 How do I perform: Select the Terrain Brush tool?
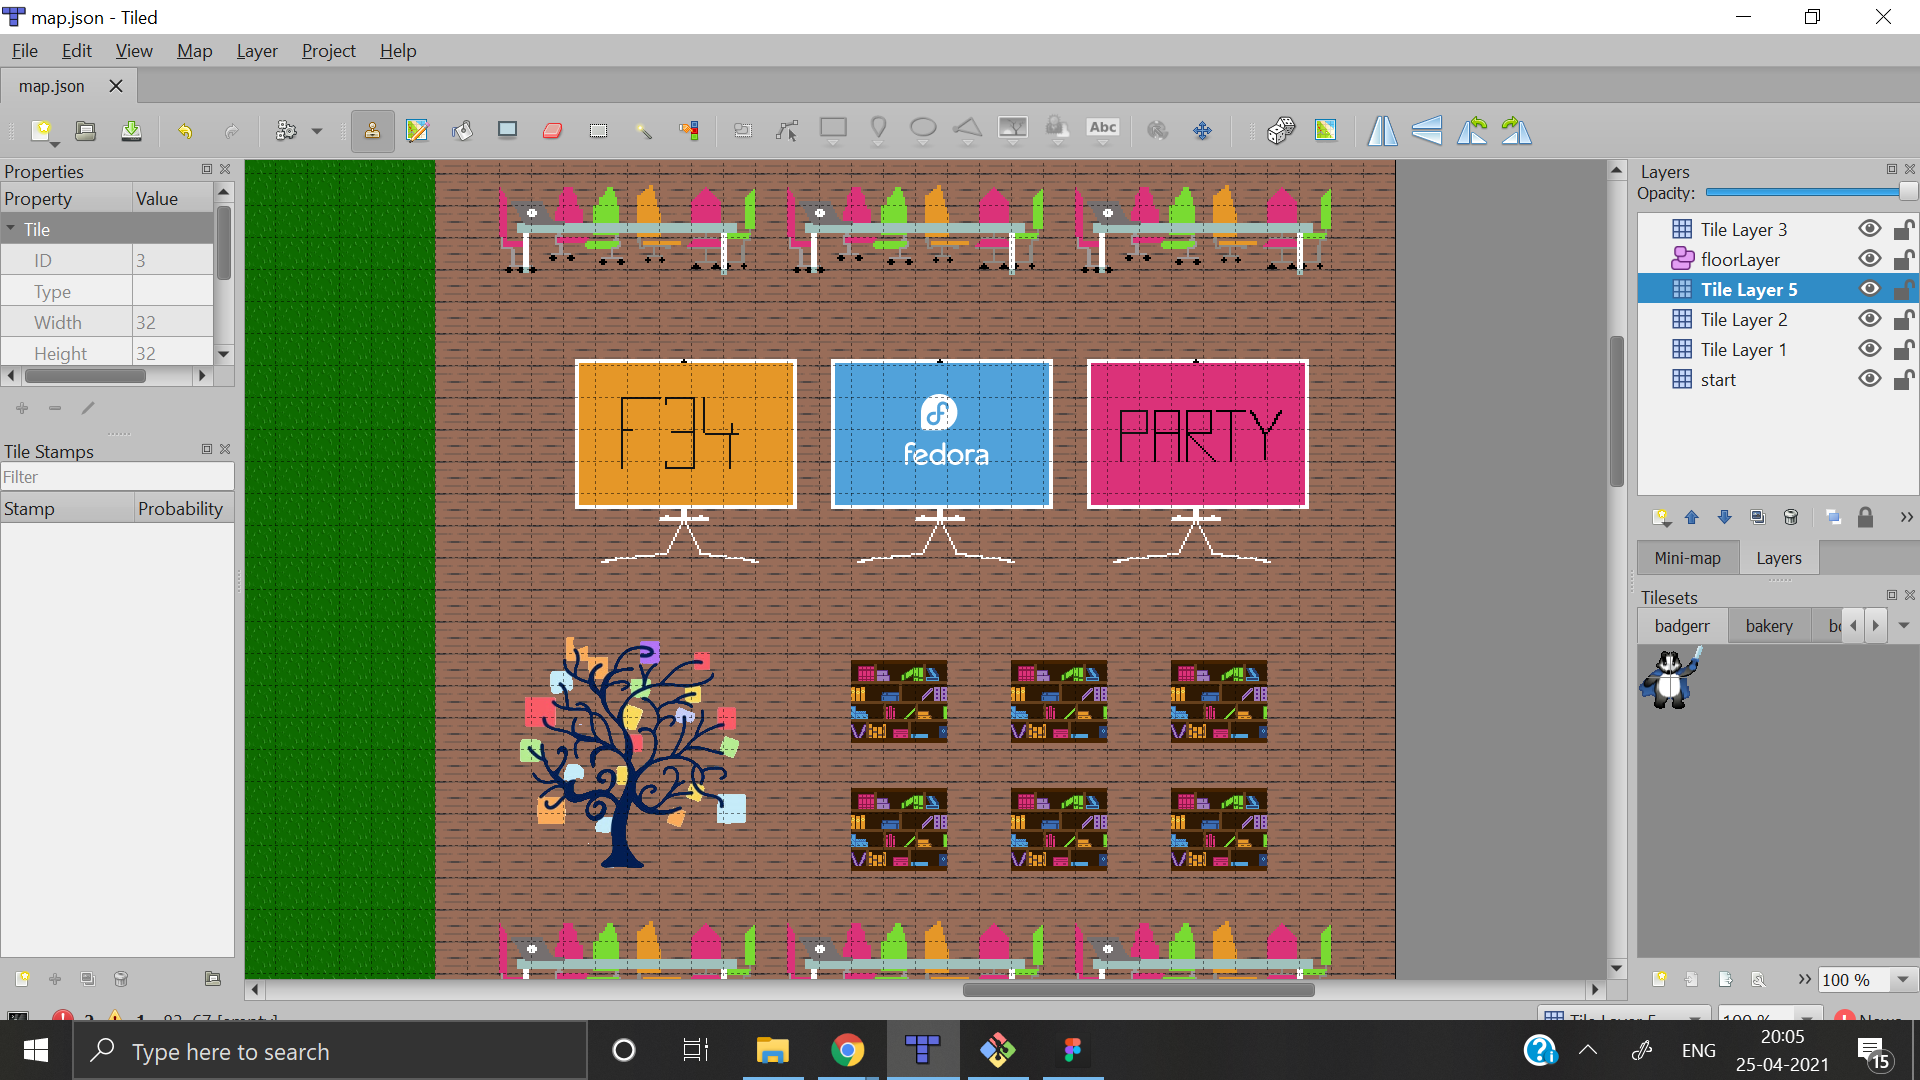pyautogui.click(x=417, y=131)
